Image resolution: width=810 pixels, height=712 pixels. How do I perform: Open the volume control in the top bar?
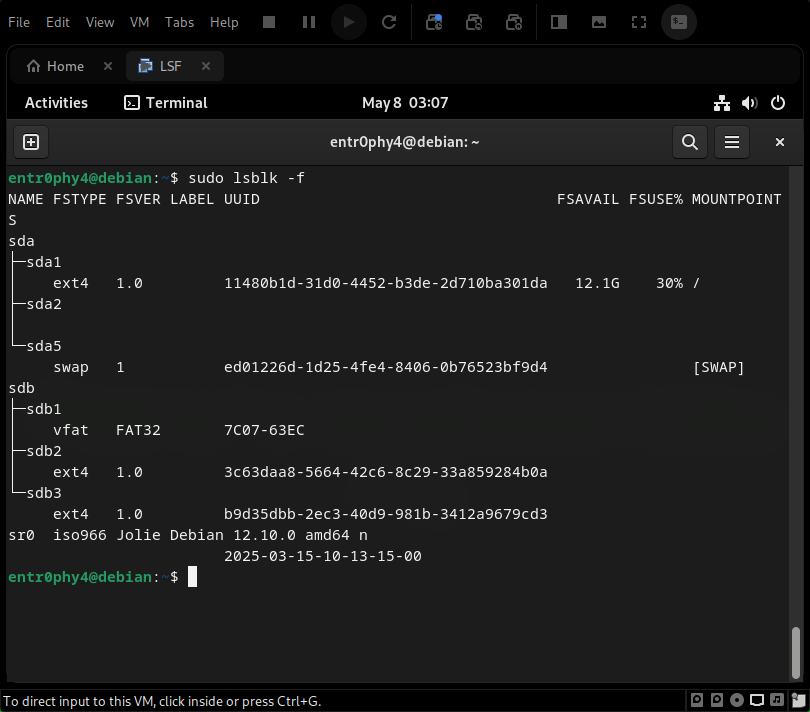coord(749,102)
